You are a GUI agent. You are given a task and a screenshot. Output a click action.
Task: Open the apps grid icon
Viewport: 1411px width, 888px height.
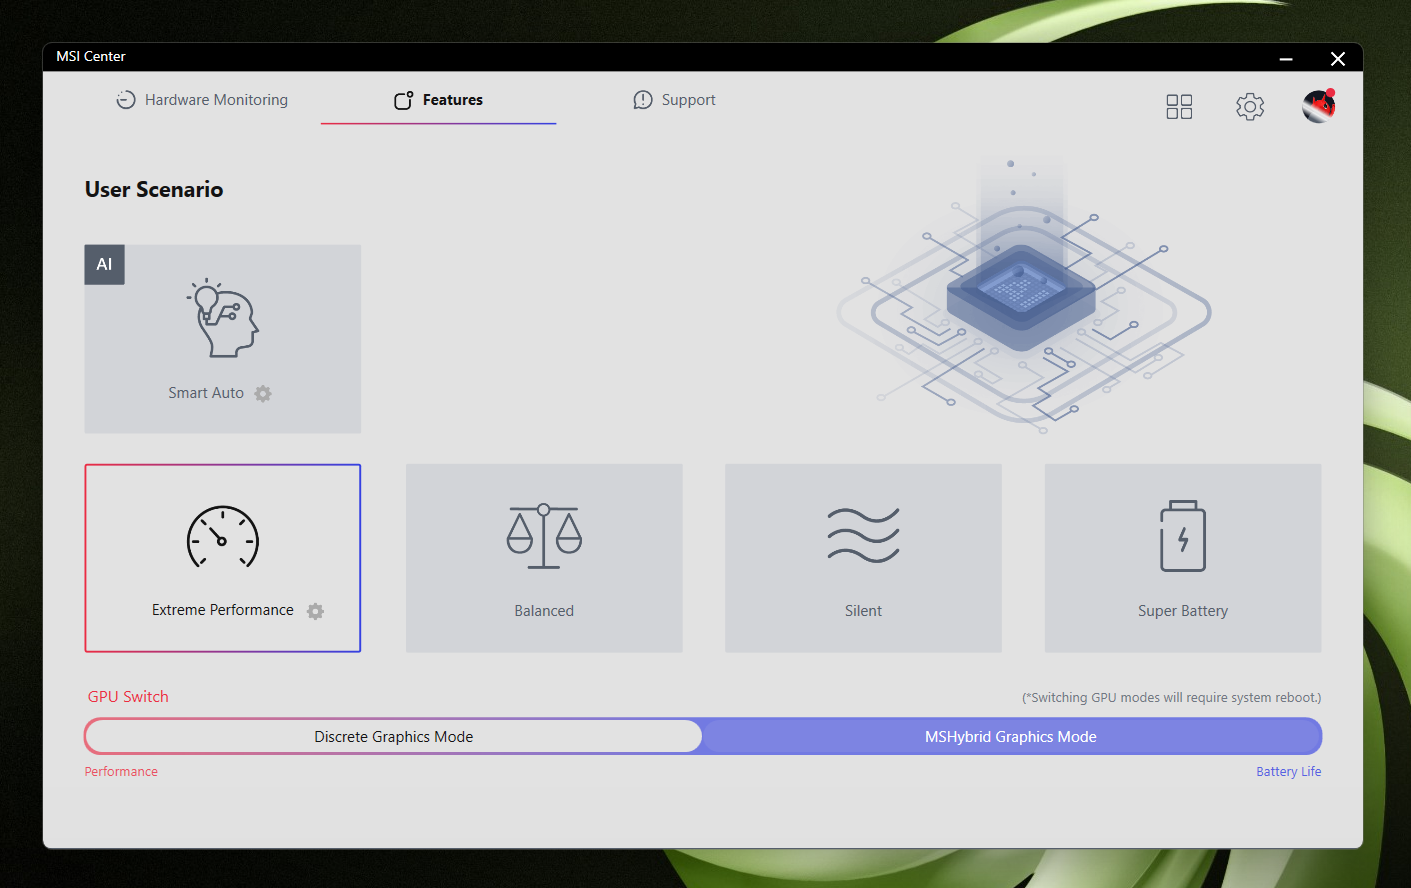pyautogui.click(x=1179, y=107)
